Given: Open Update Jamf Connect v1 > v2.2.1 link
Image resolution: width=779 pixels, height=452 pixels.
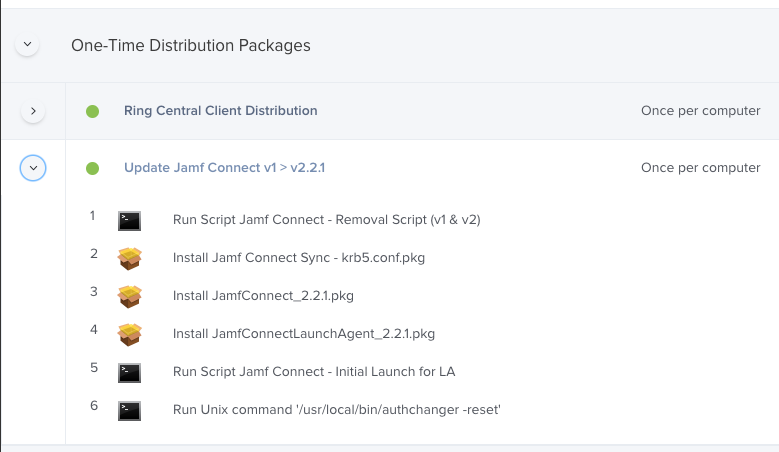Looking at the screenshot, I should coord(225,167).
